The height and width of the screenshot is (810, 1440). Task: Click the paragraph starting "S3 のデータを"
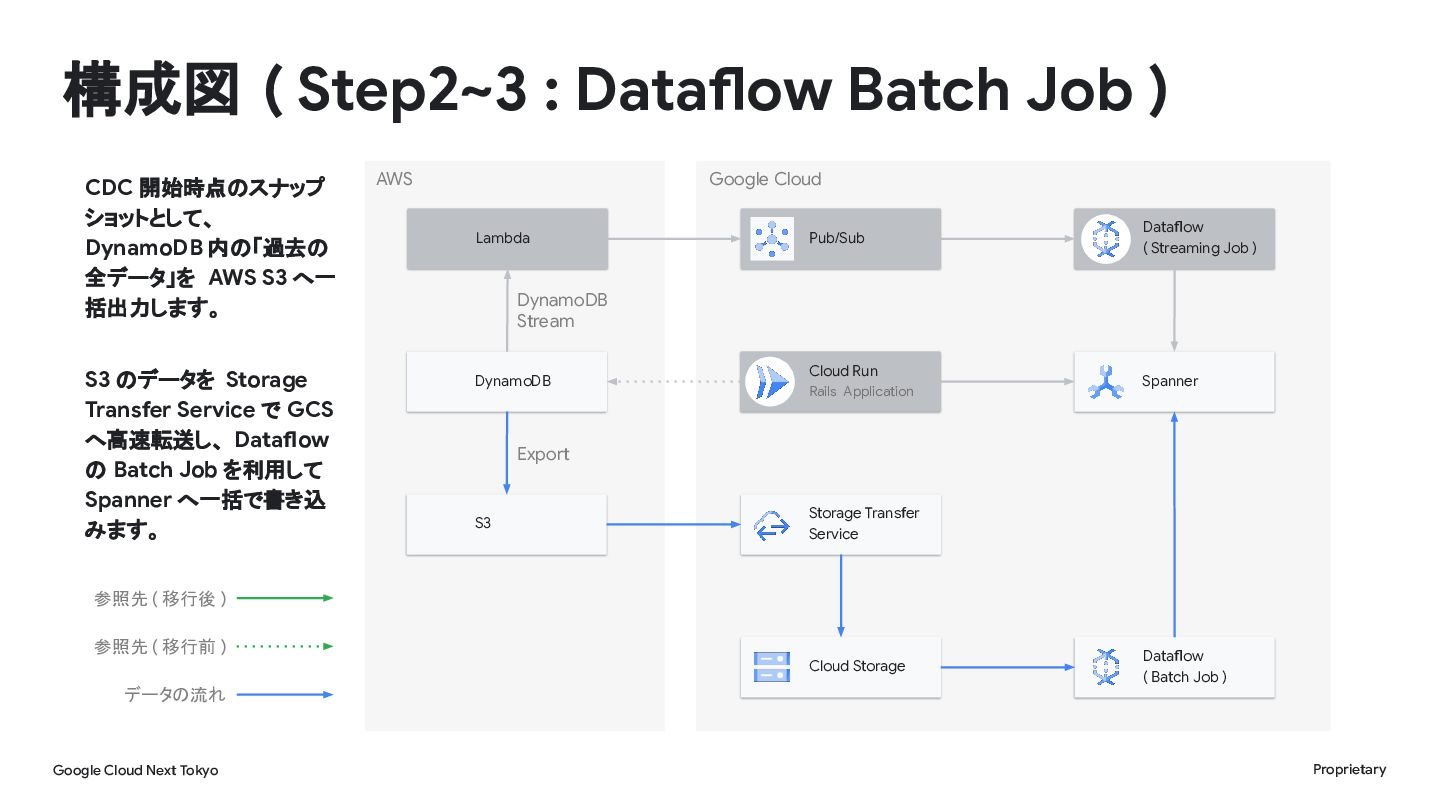[x=210, y=455]
